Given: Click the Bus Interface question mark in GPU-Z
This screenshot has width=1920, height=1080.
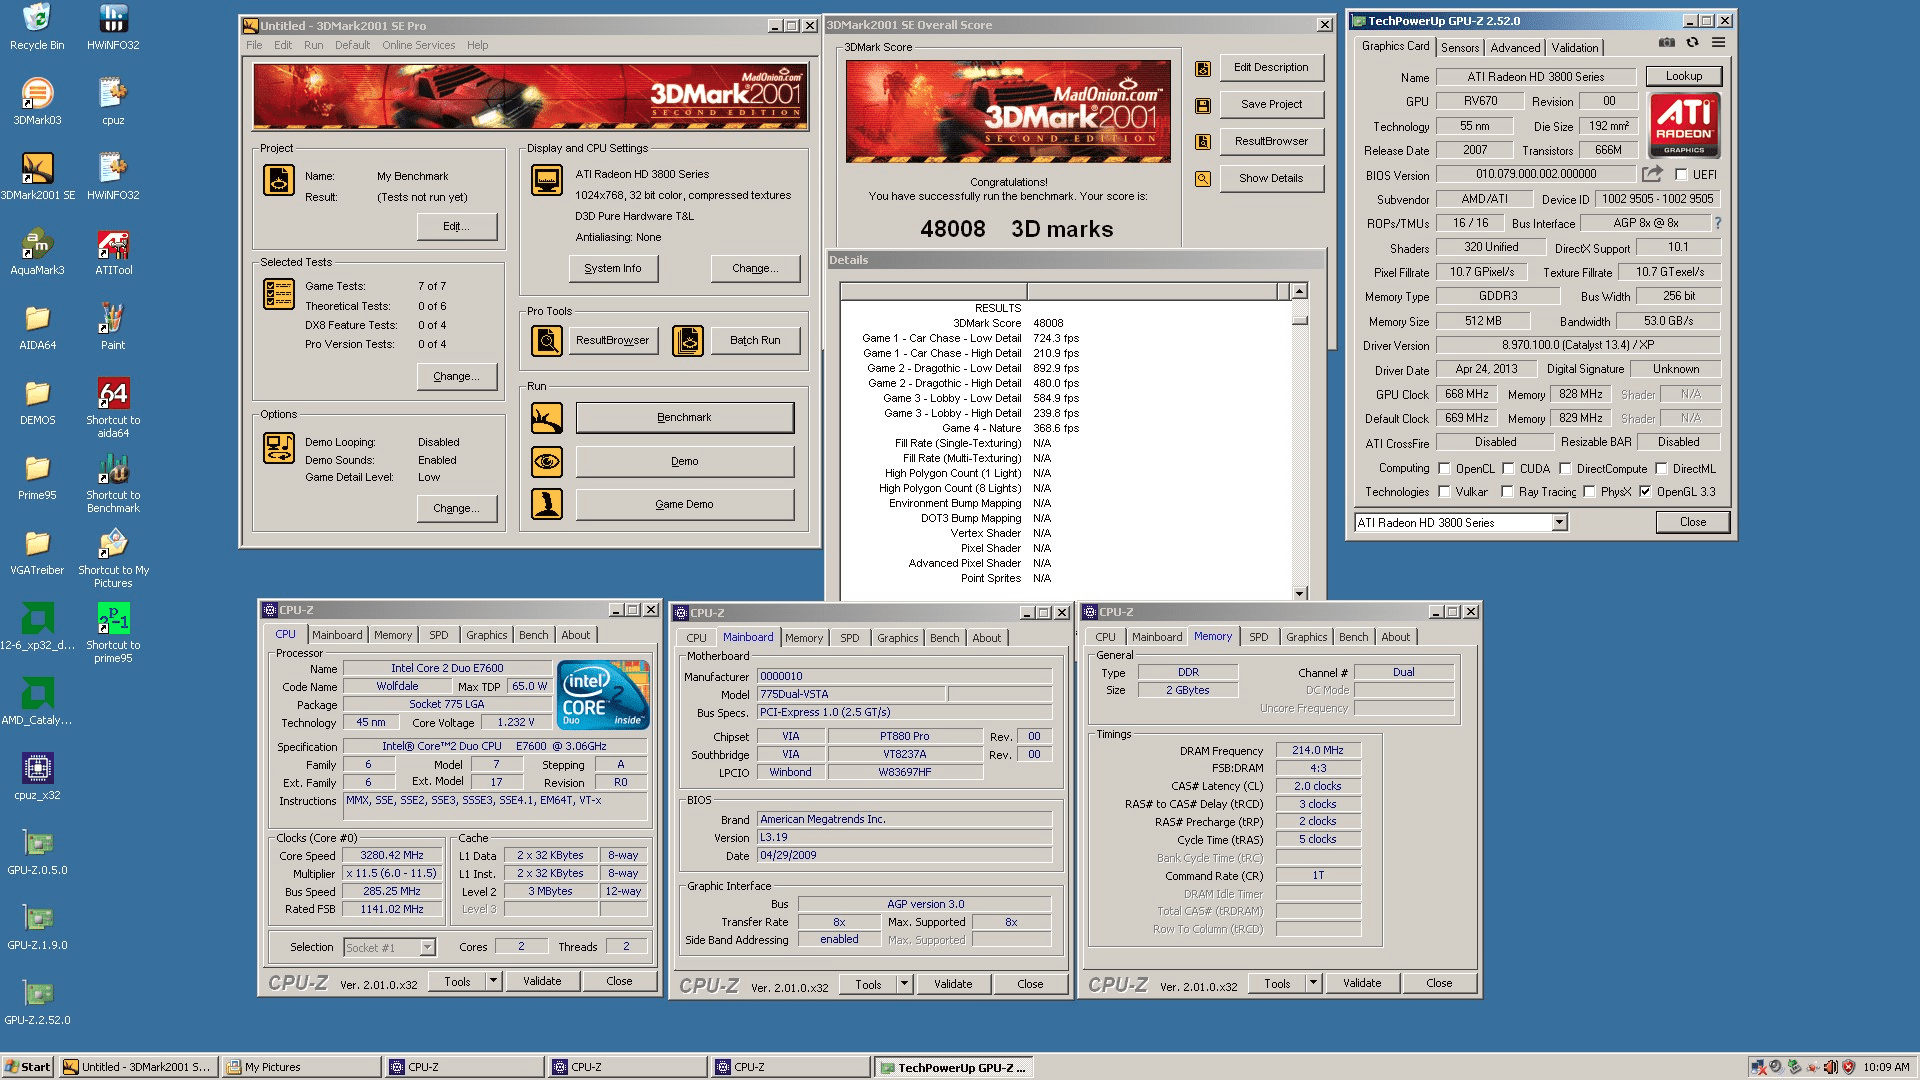Looking at the screenshot, I should 1718,223.
